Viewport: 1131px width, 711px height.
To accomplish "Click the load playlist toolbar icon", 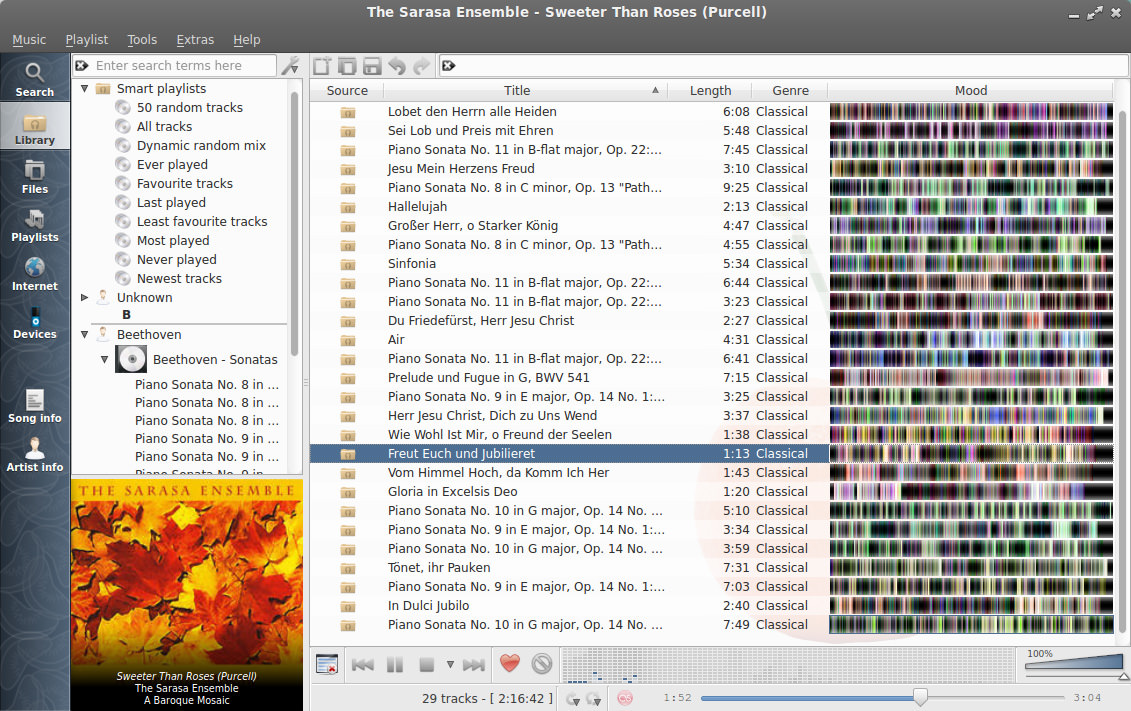I will (x=347, y=66).
